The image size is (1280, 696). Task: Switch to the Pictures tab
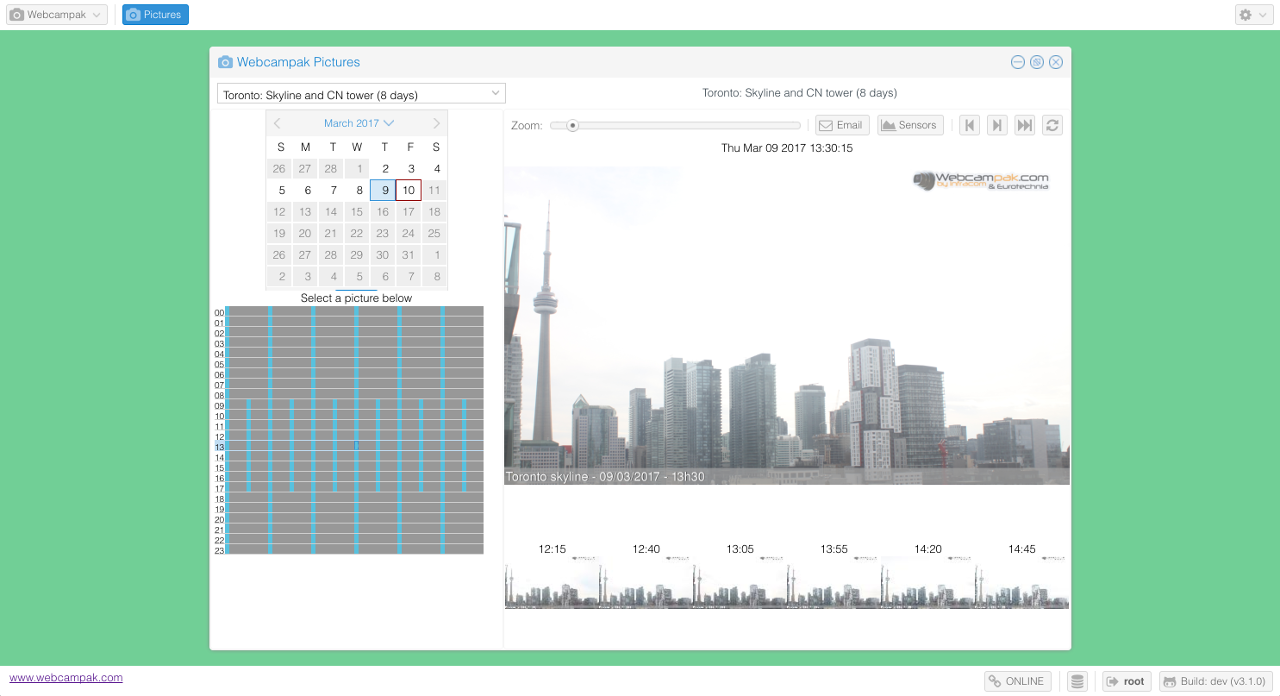[155, 15]
